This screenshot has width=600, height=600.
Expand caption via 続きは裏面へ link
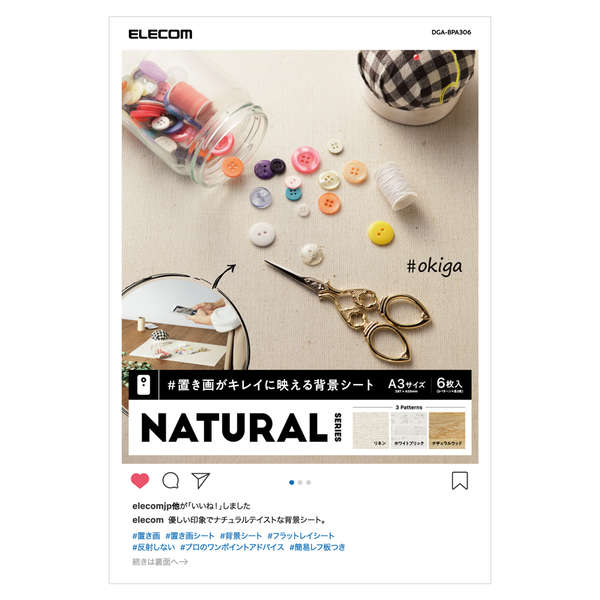coord(160,562)
